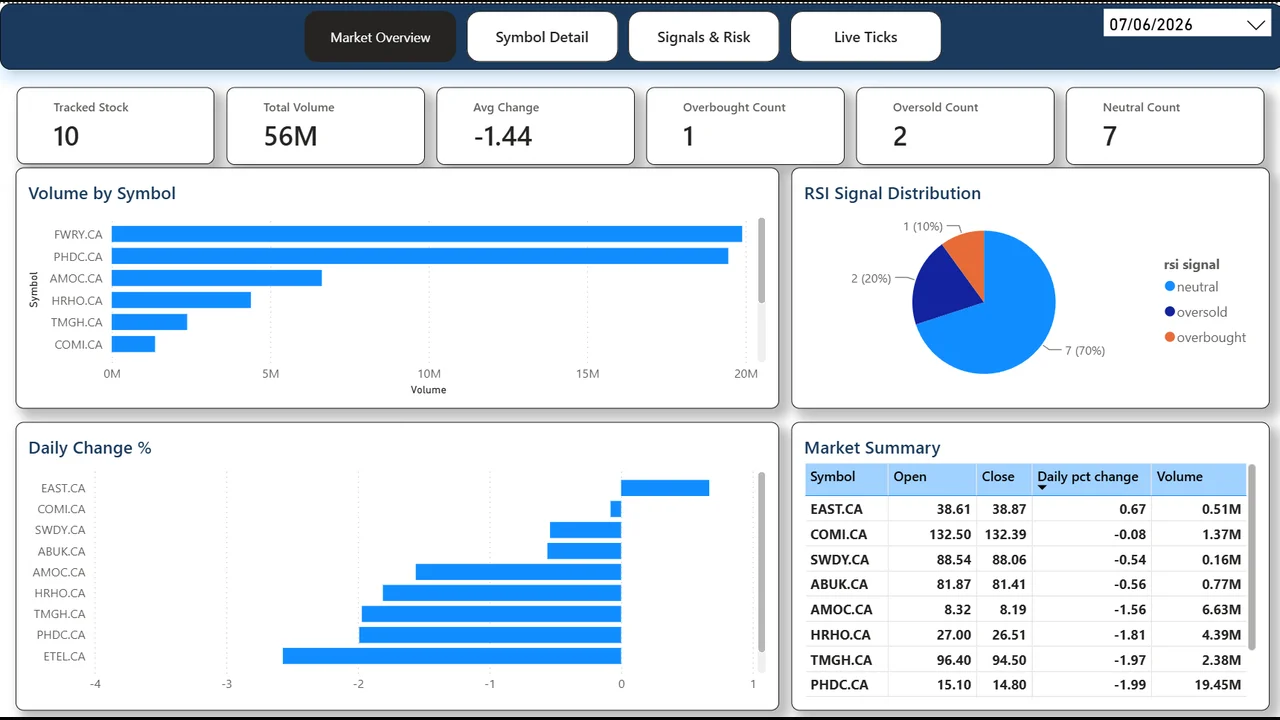Click the oversold legend color dot

[x=1170, y=312]
